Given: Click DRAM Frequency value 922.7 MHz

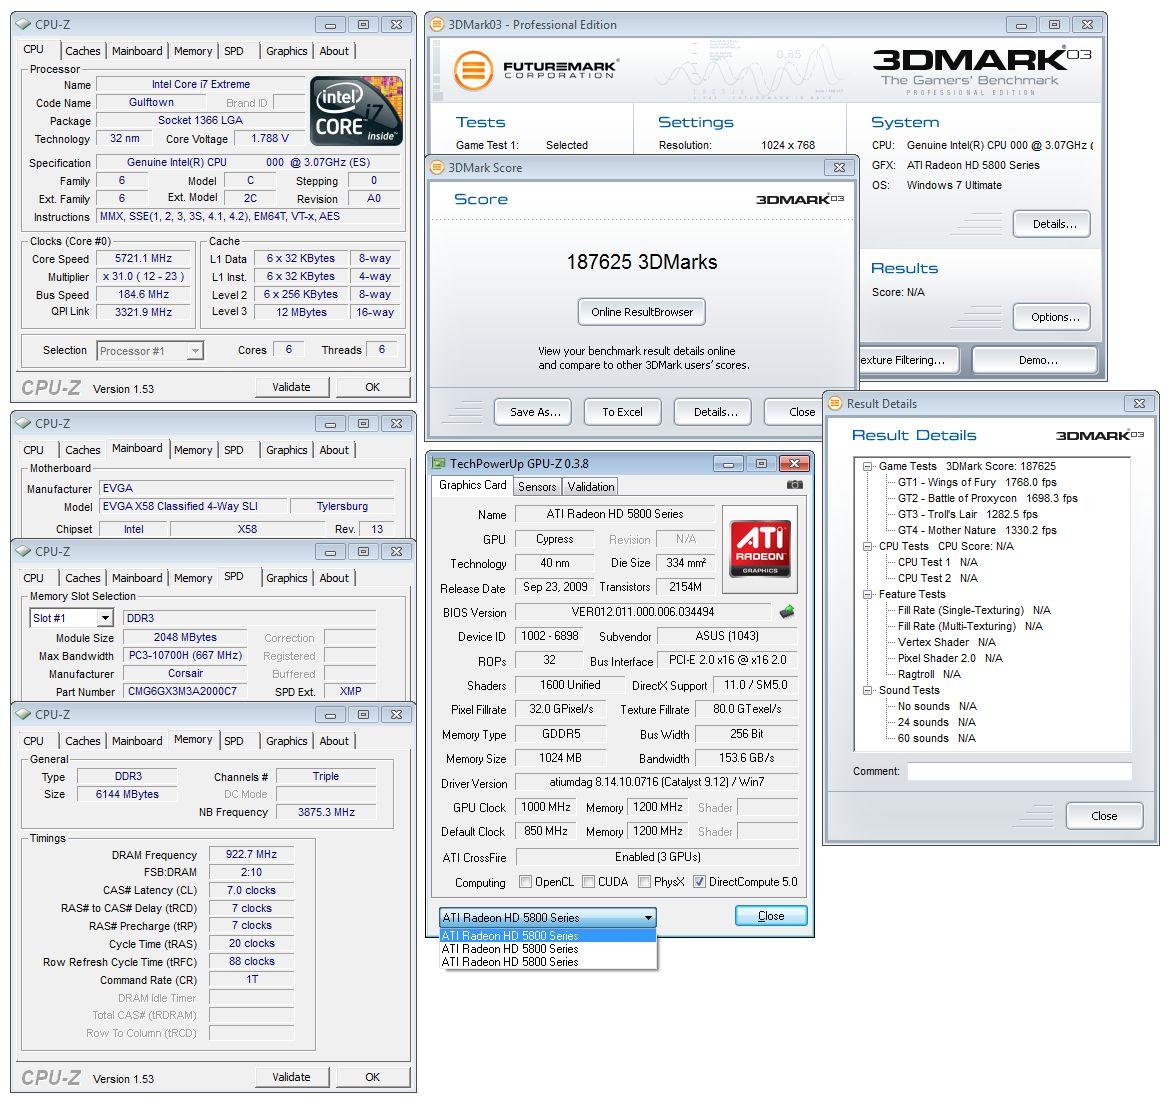Looking at the screenshot, I should click(251, 855).
